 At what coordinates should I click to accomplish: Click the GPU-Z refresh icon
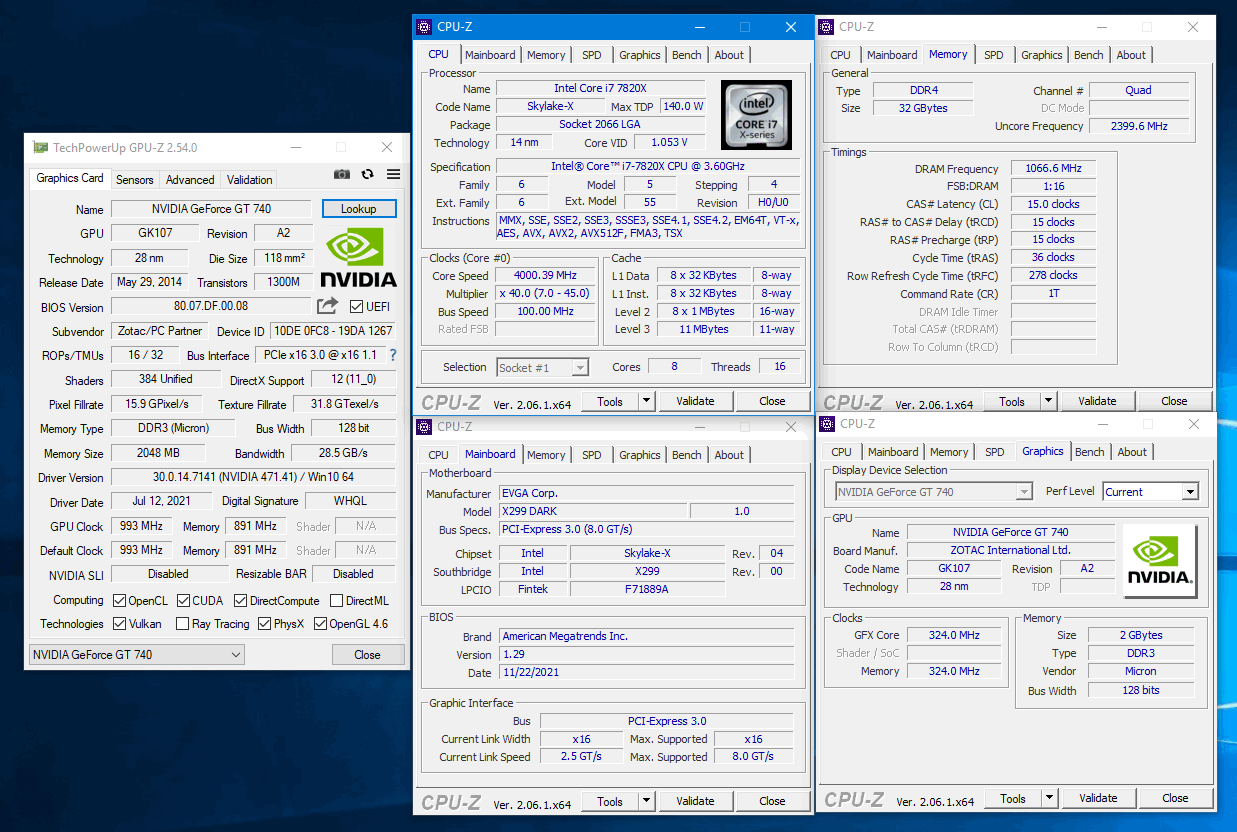[368, 174]
